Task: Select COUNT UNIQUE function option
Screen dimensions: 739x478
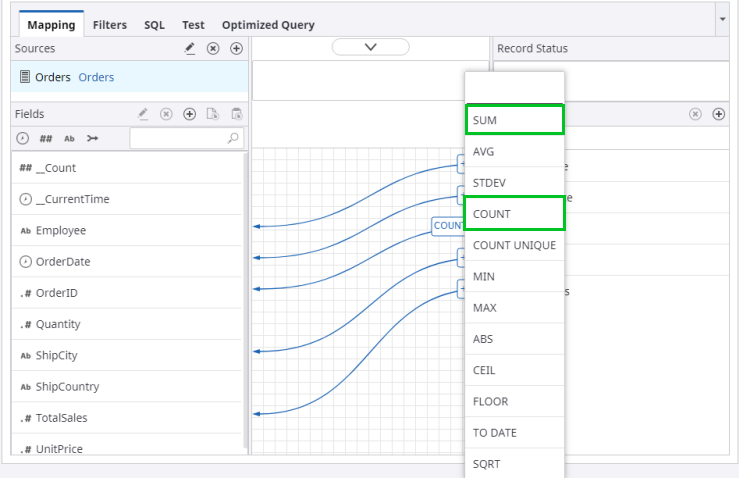Action: coord(514,245)
